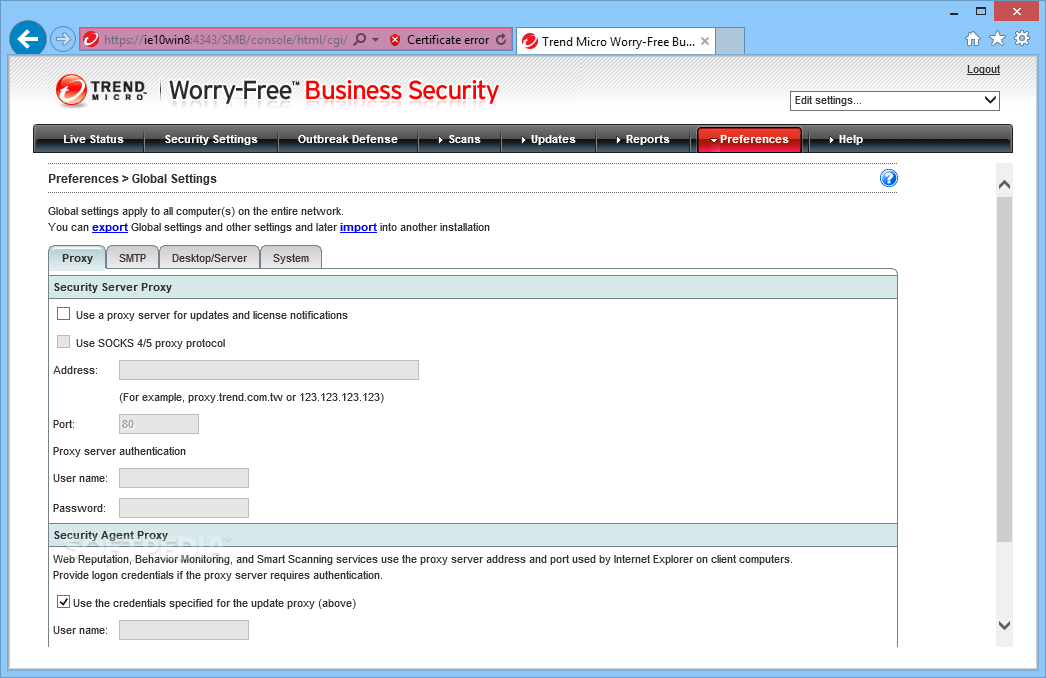Expand the Help menu

(x=845, y=139)
